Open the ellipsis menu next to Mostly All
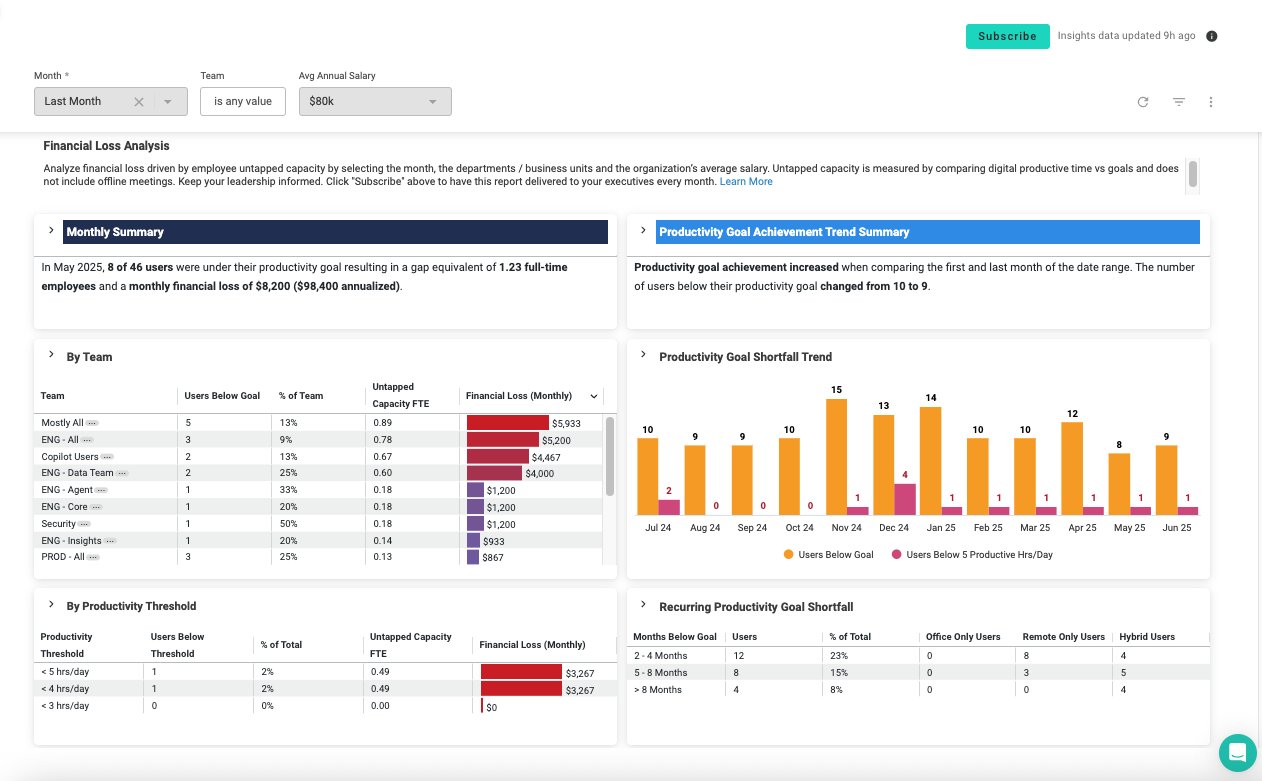The width and height of the screenshot is (1262, 781). (x=92, y=422)
